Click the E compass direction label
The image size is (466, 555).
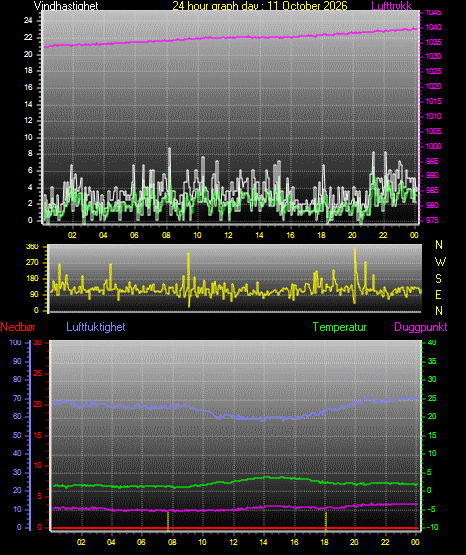click(x=438, y=295)
